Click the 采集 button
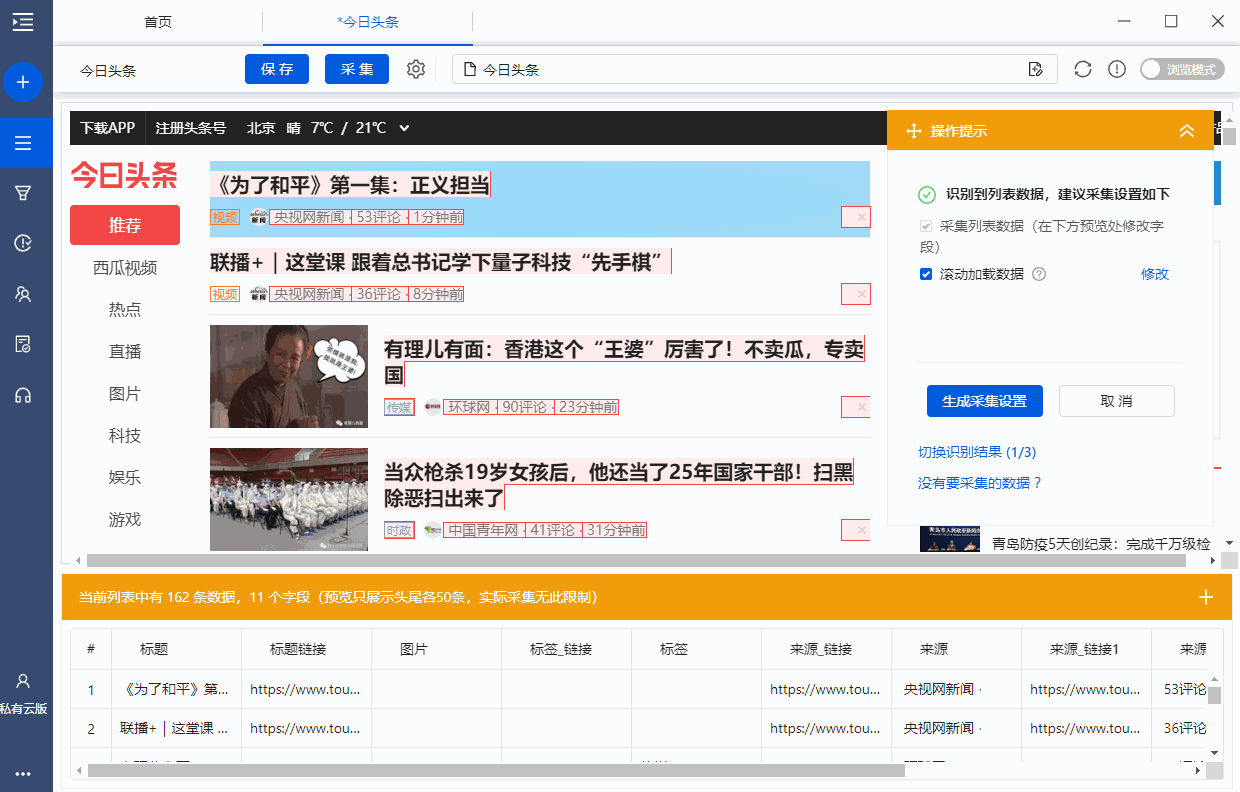Image resolution: width=1240 pixels, height=792 pixels. pos(357,69)
